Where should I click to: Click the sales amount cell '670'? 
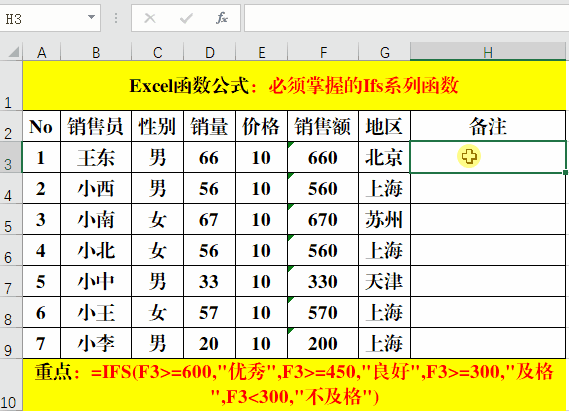tap(323, 219)
